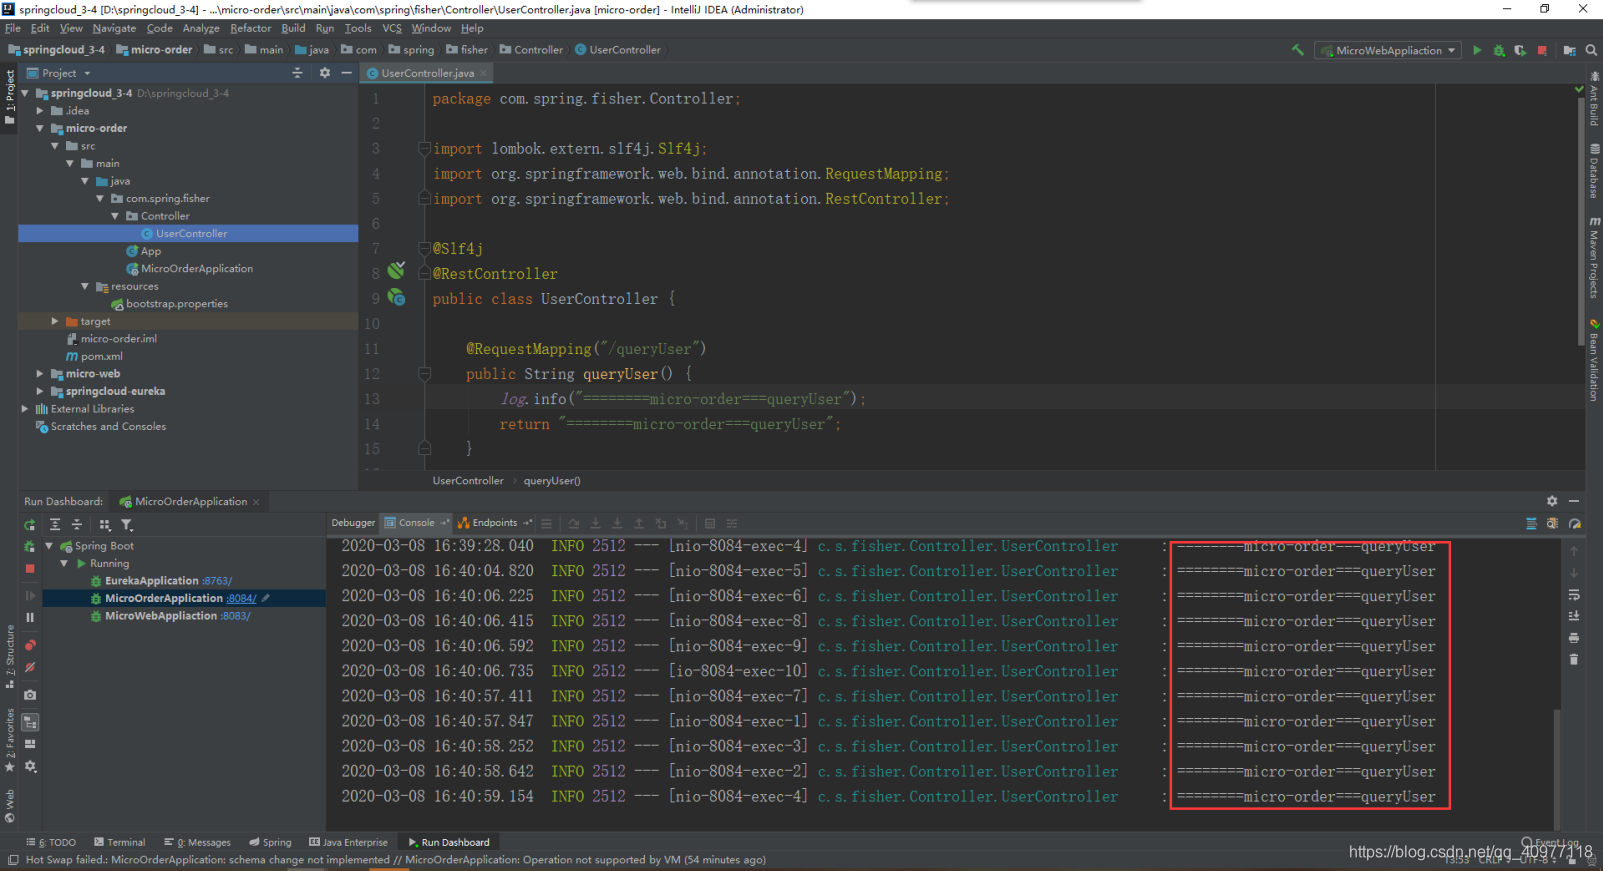Click queryUser() breadcrumb below editor
The width and height of the screenshot is (1603, 871).
(x=552, y=481)
